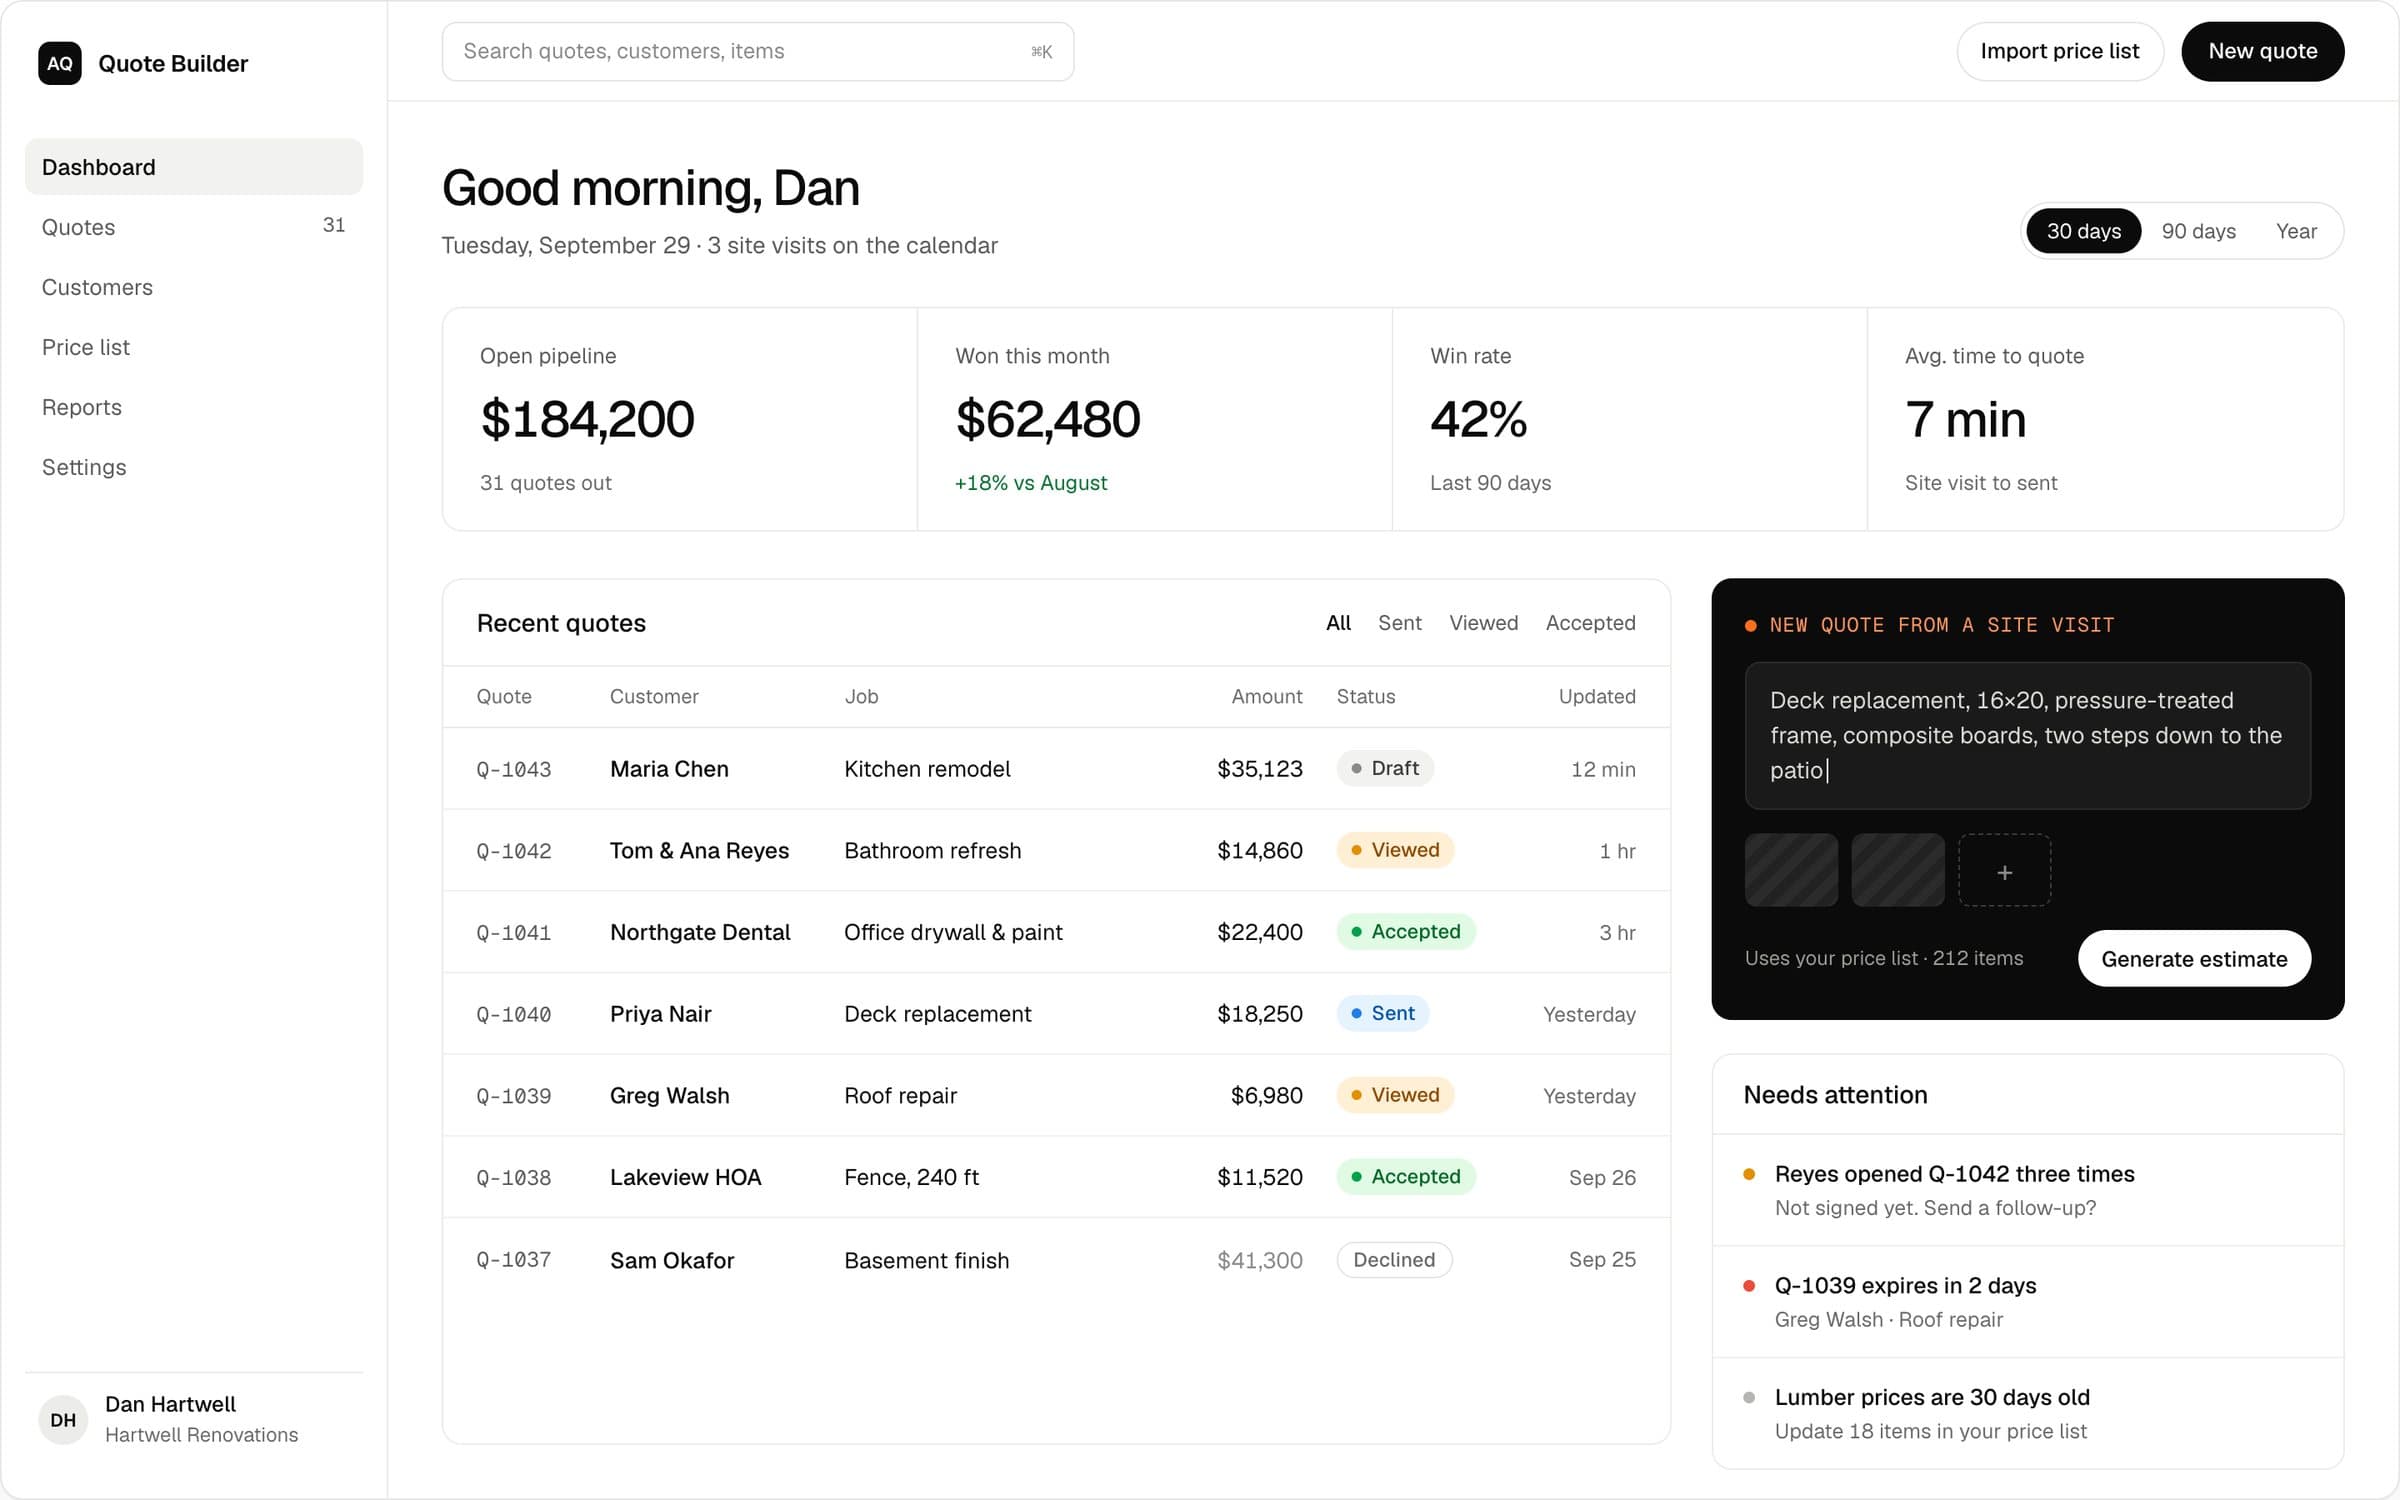Open Quotes in sidebar

[194, 227]
